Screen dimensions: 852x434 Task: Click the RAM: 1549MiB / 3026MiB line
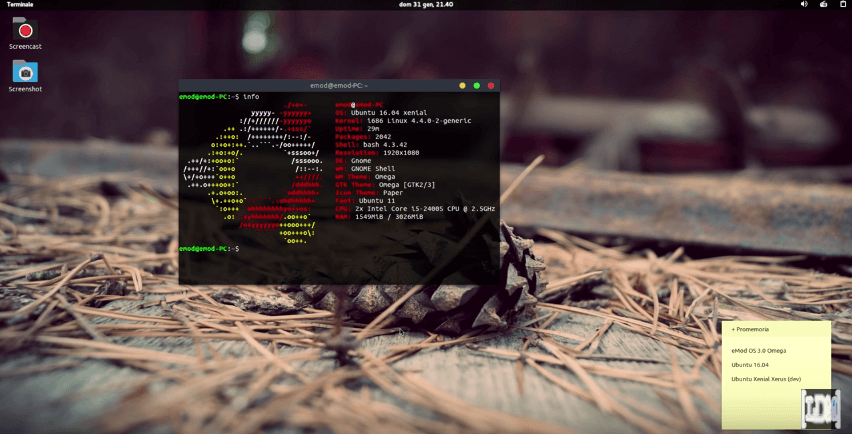[x=379, y=217]
